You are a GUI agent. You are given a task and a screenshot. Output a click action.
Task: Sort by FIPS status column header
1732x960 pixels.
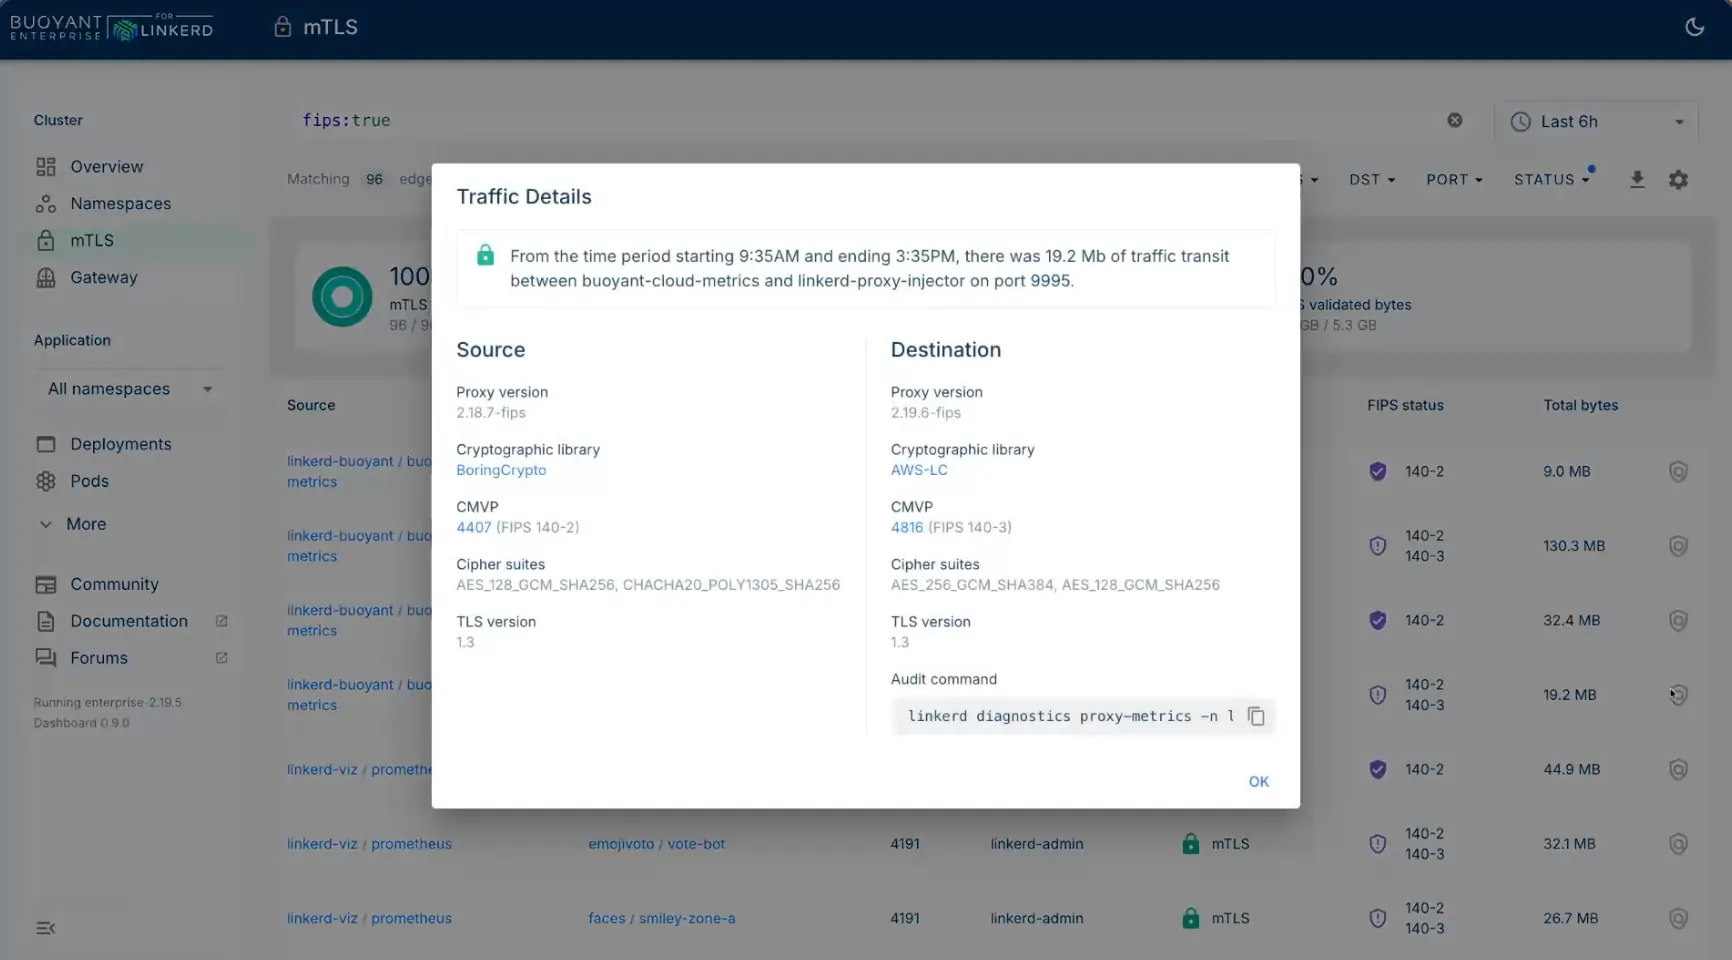1405,405
